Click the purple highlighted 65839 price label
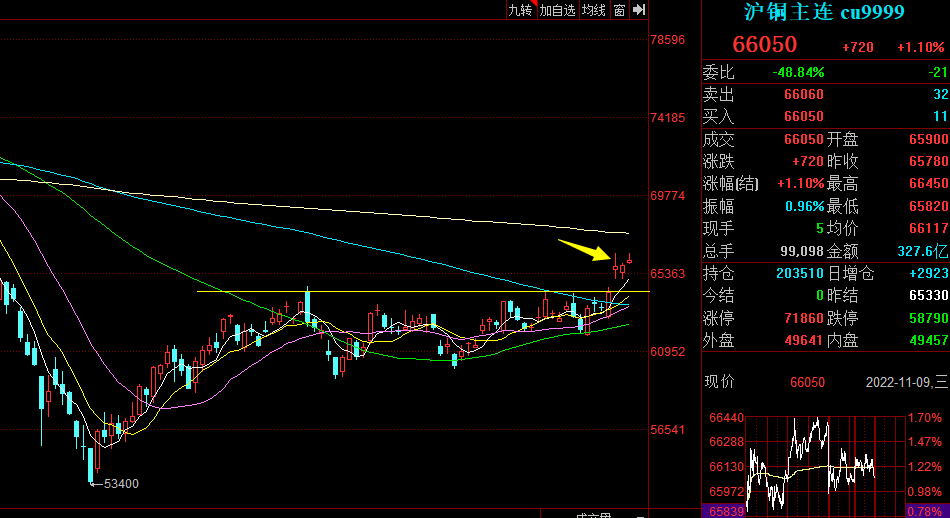The width and height of the screenshot is (950, 518). coord(724,511)
